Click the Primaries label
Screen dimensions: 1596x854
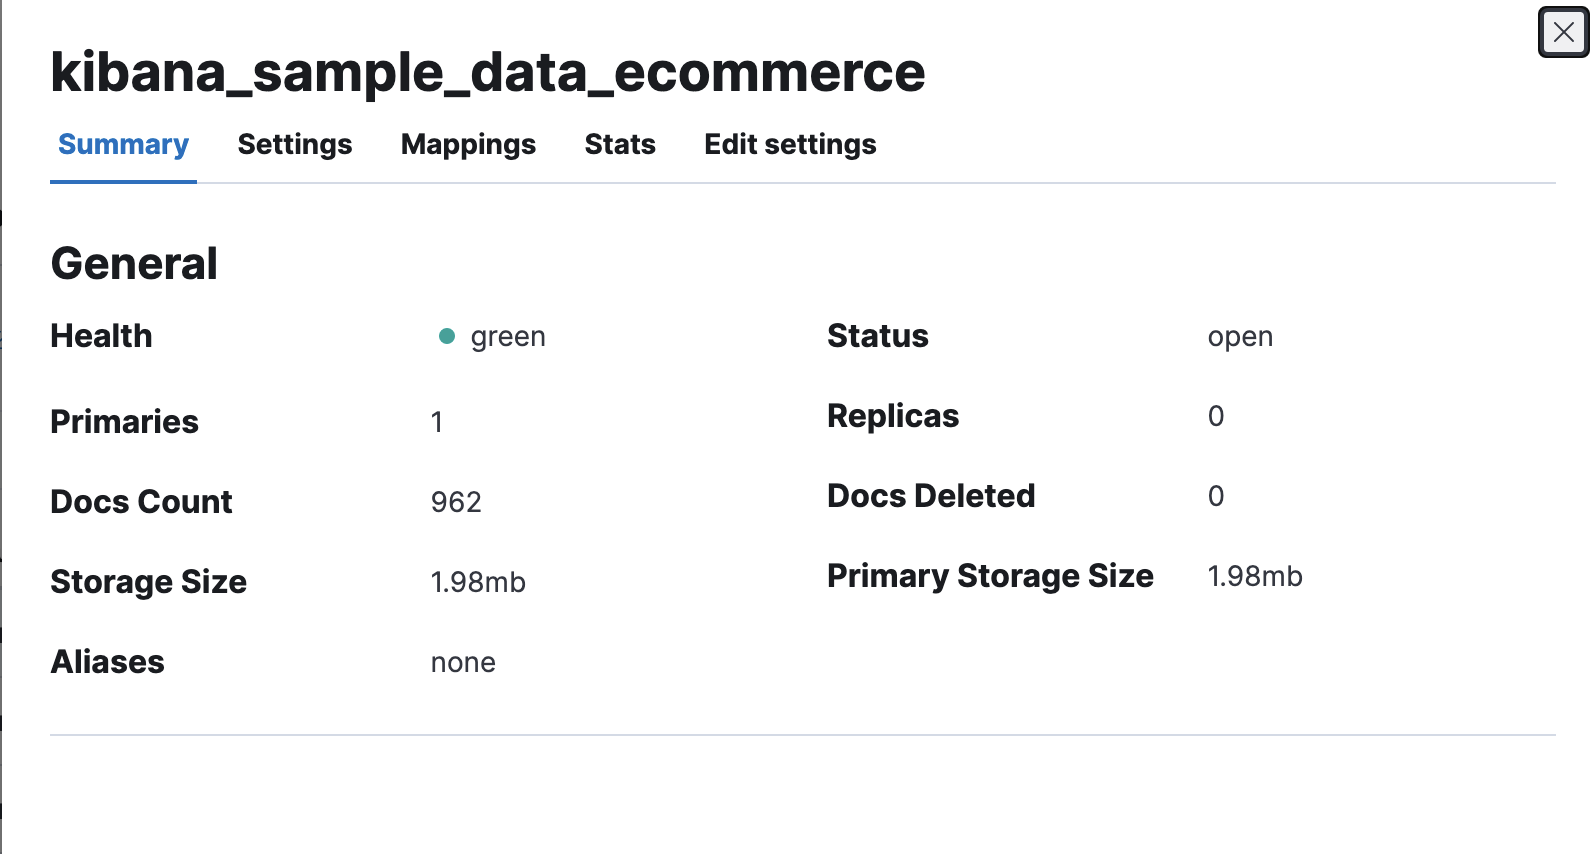124,422
